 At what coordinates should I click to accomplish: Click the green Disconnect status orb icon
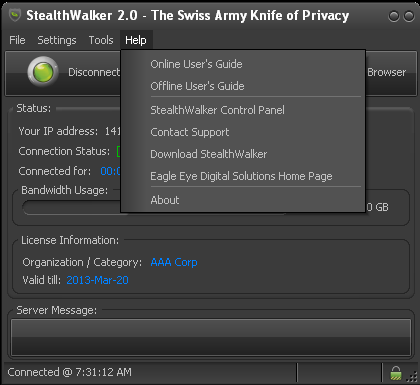[x=43, y=71]
